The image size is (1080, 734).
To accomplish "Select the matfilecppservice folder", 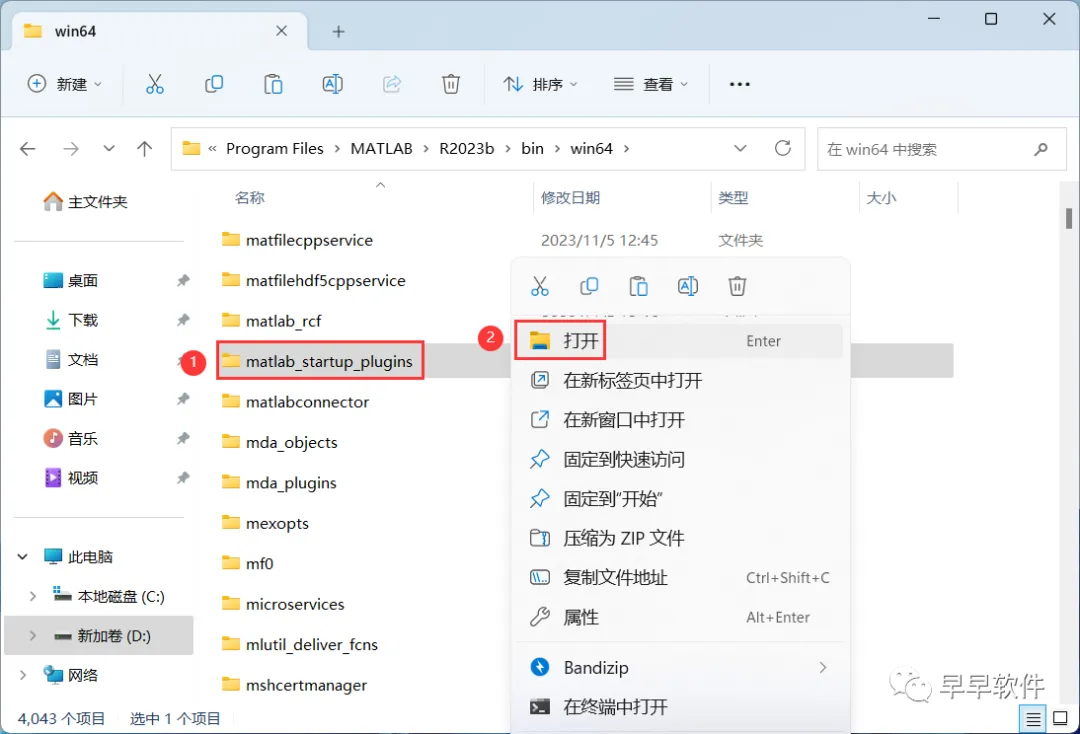I will click(x=297, y=240).
